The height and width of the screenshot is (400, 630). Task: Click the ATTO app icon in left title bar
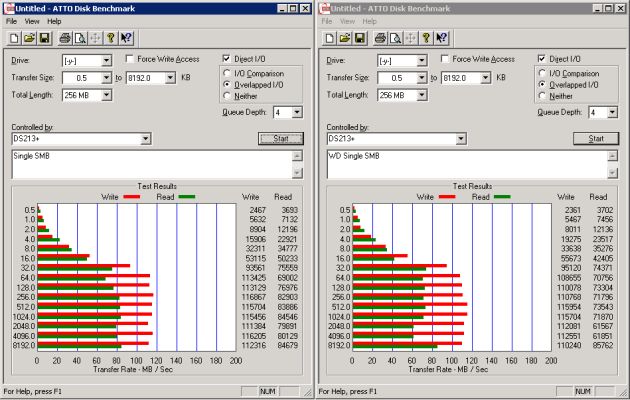coord(9,8)
